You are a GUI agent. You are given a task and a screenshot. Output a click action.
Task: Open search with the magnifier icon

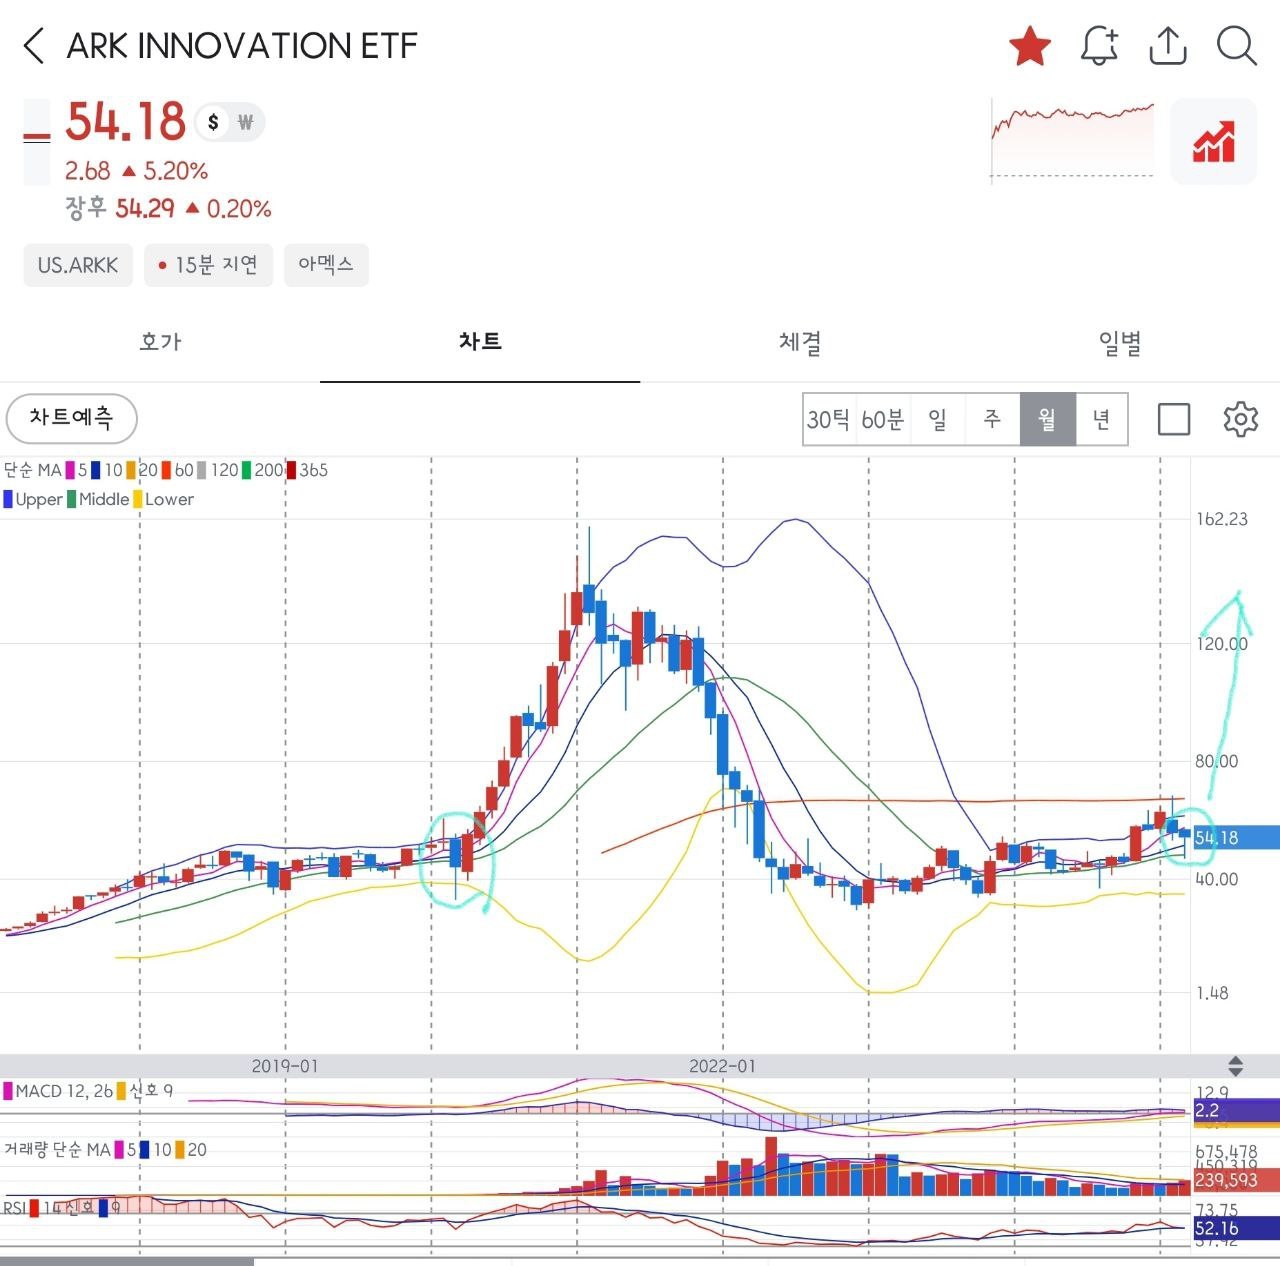click(x=1237, y=46)
